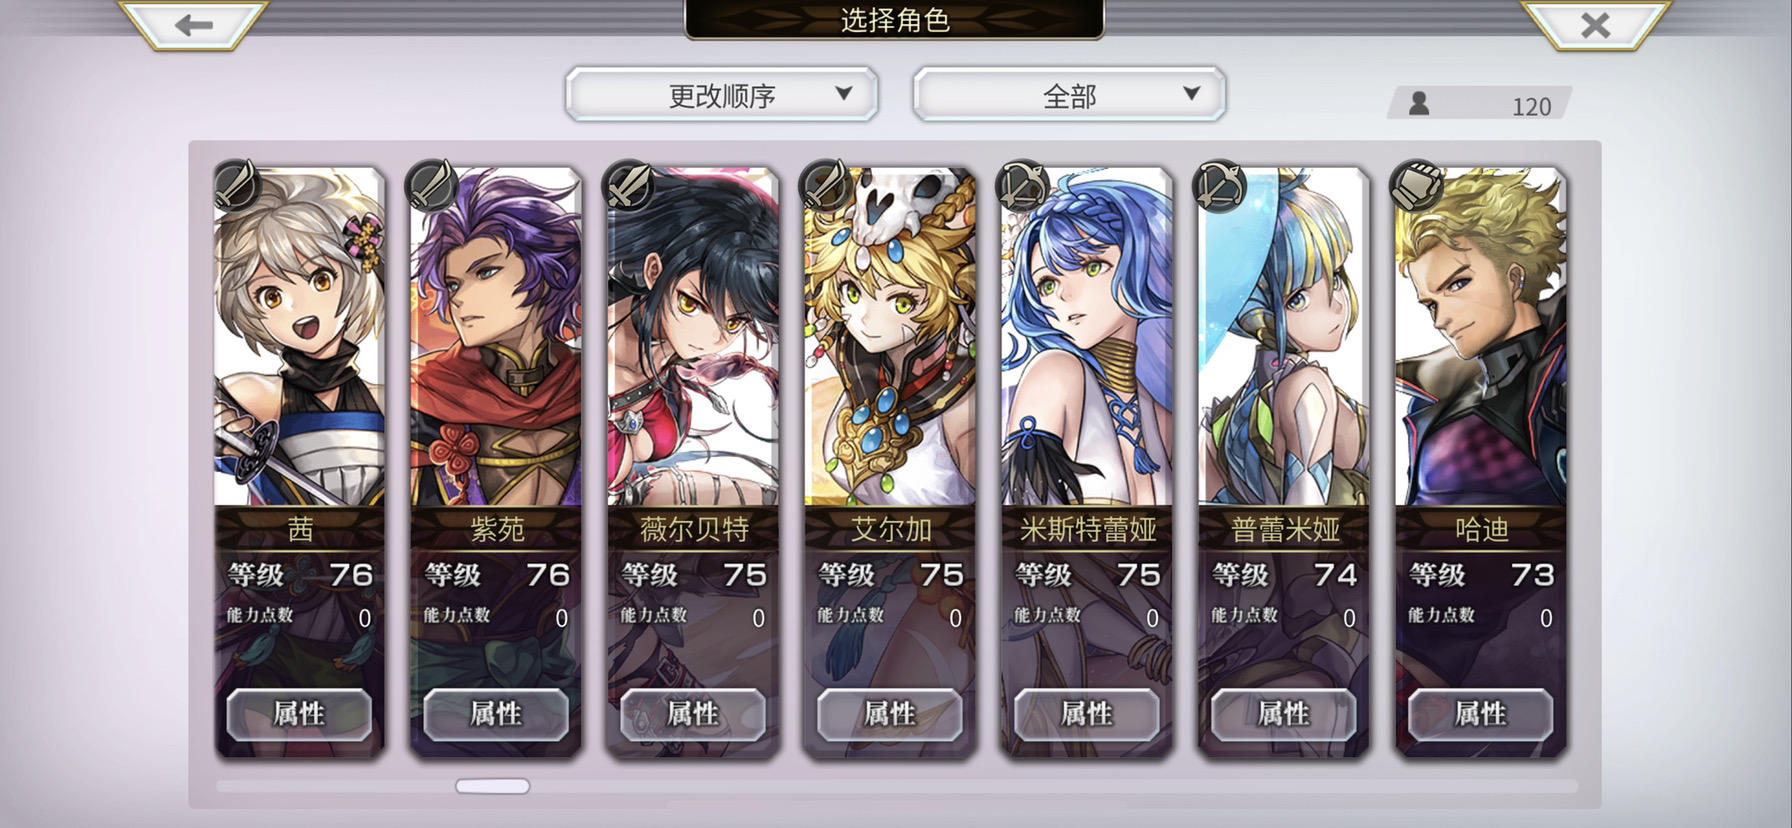Screen dimensions: 1792x828
Task: Select 紫苑 character portrait
Action: pos(496,337)
